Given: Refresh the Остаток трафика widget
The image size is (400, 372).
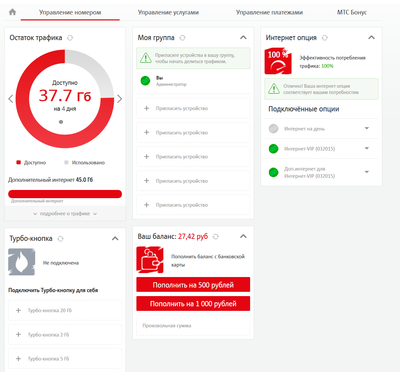Looking at the screenshot, I should (x=70, y=38).
